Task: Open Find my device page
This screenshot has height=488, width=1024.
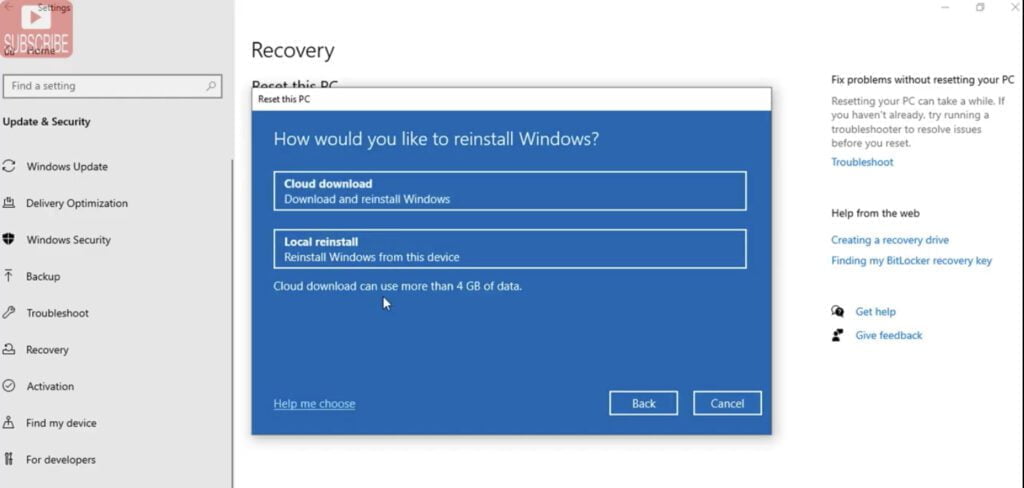Action: tap(61, 423)
